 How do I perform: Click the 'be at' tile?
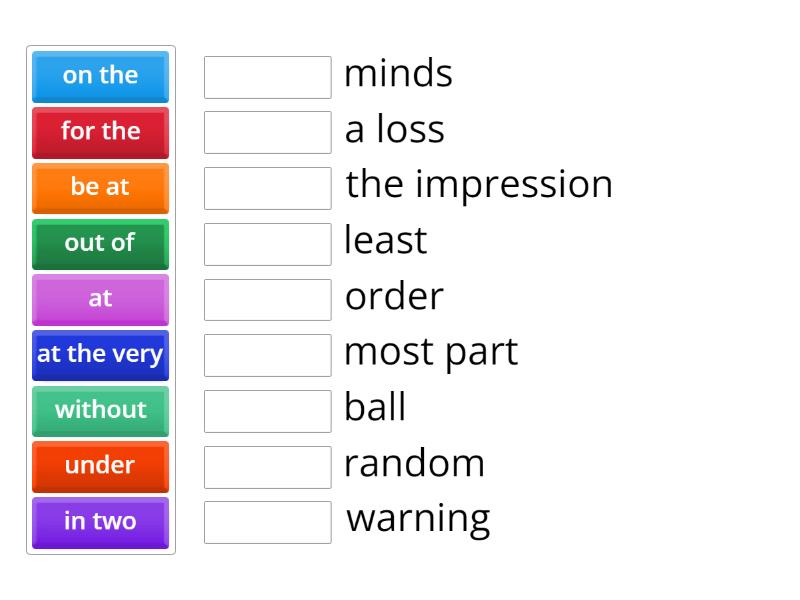point(100,187)
